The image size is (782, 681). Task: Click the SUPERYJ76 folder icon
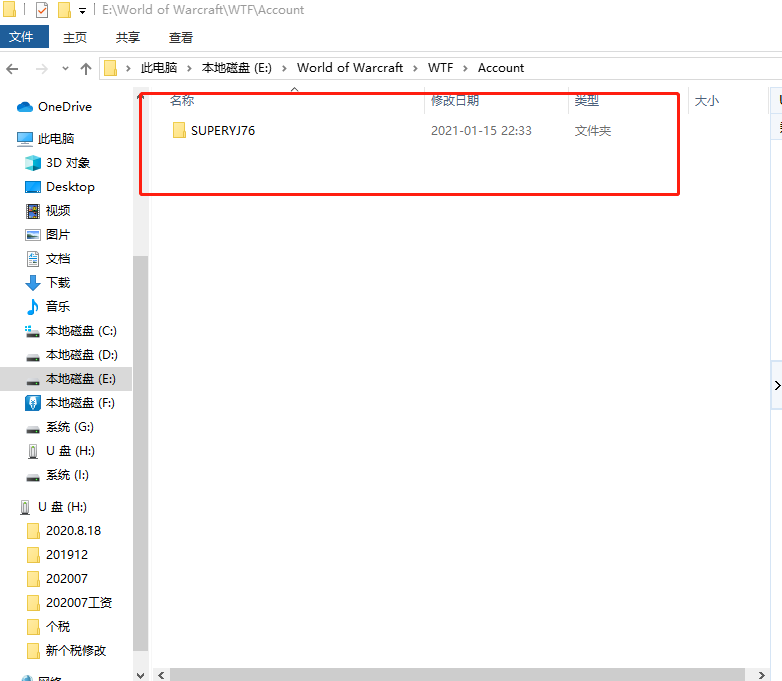pyautogui.click(x=179, y=130)
